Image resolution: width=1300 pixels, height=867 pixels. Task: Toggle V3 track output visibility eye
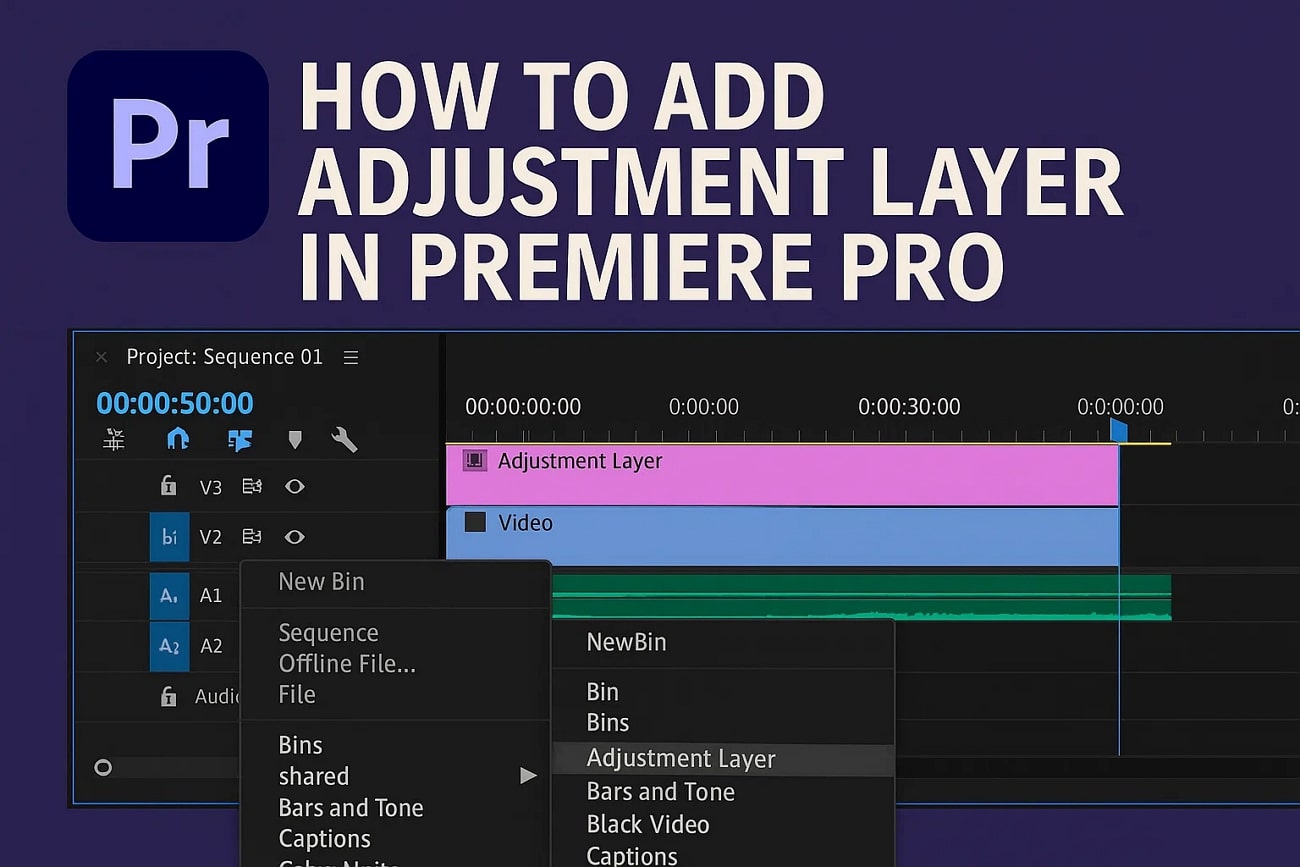295,487
